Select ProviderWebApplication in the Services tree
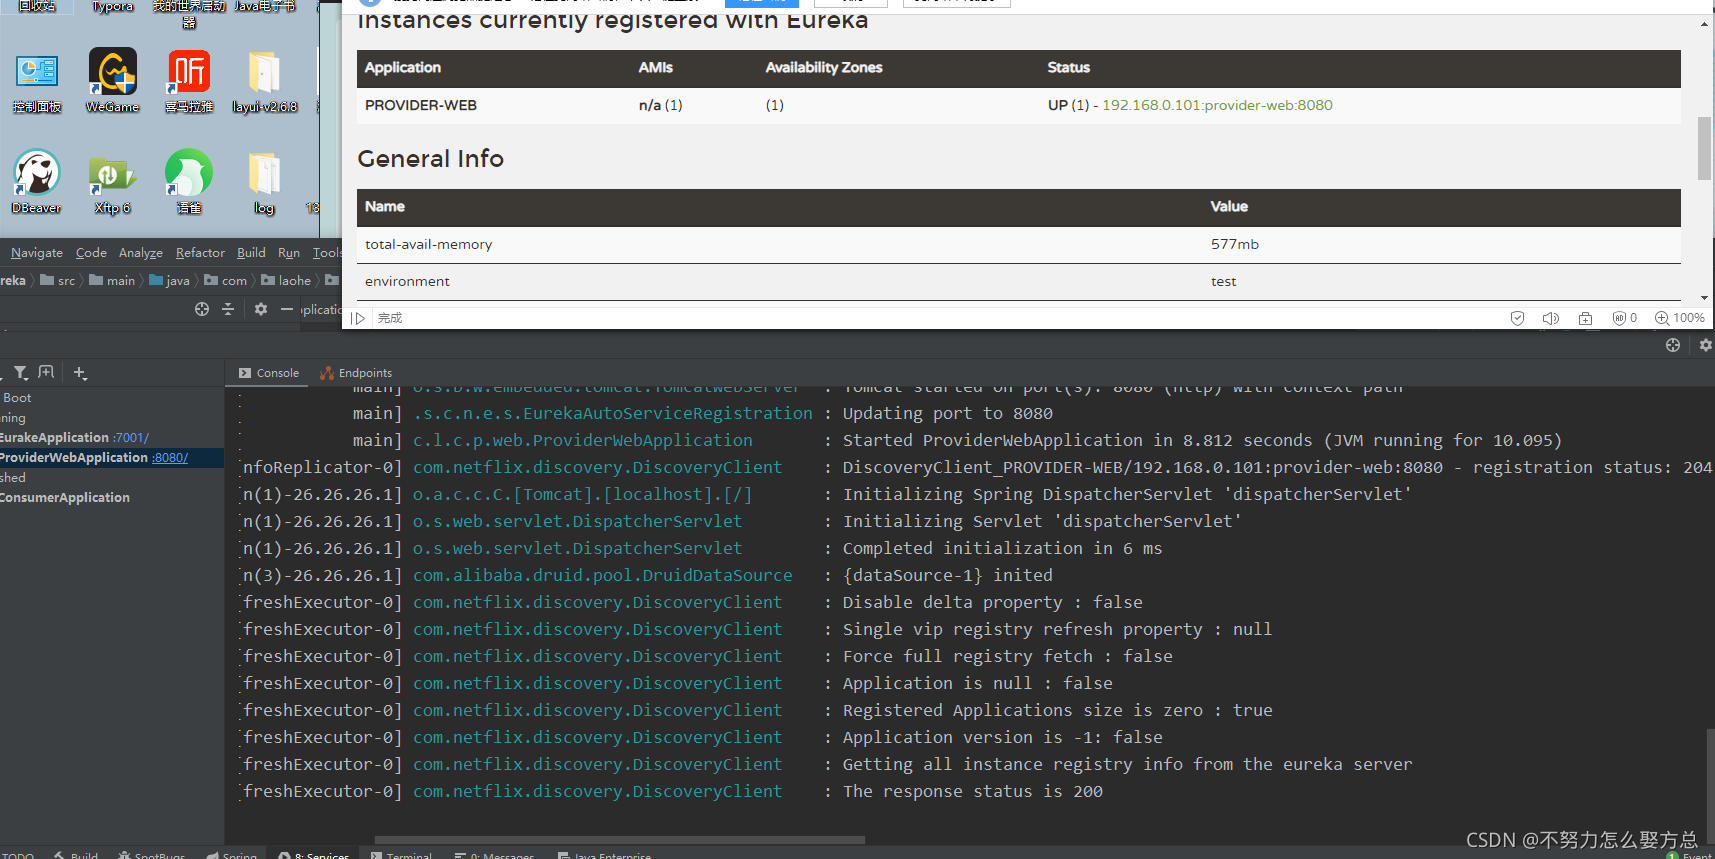This screenshot has height=859, width=1715. (74, 458)
